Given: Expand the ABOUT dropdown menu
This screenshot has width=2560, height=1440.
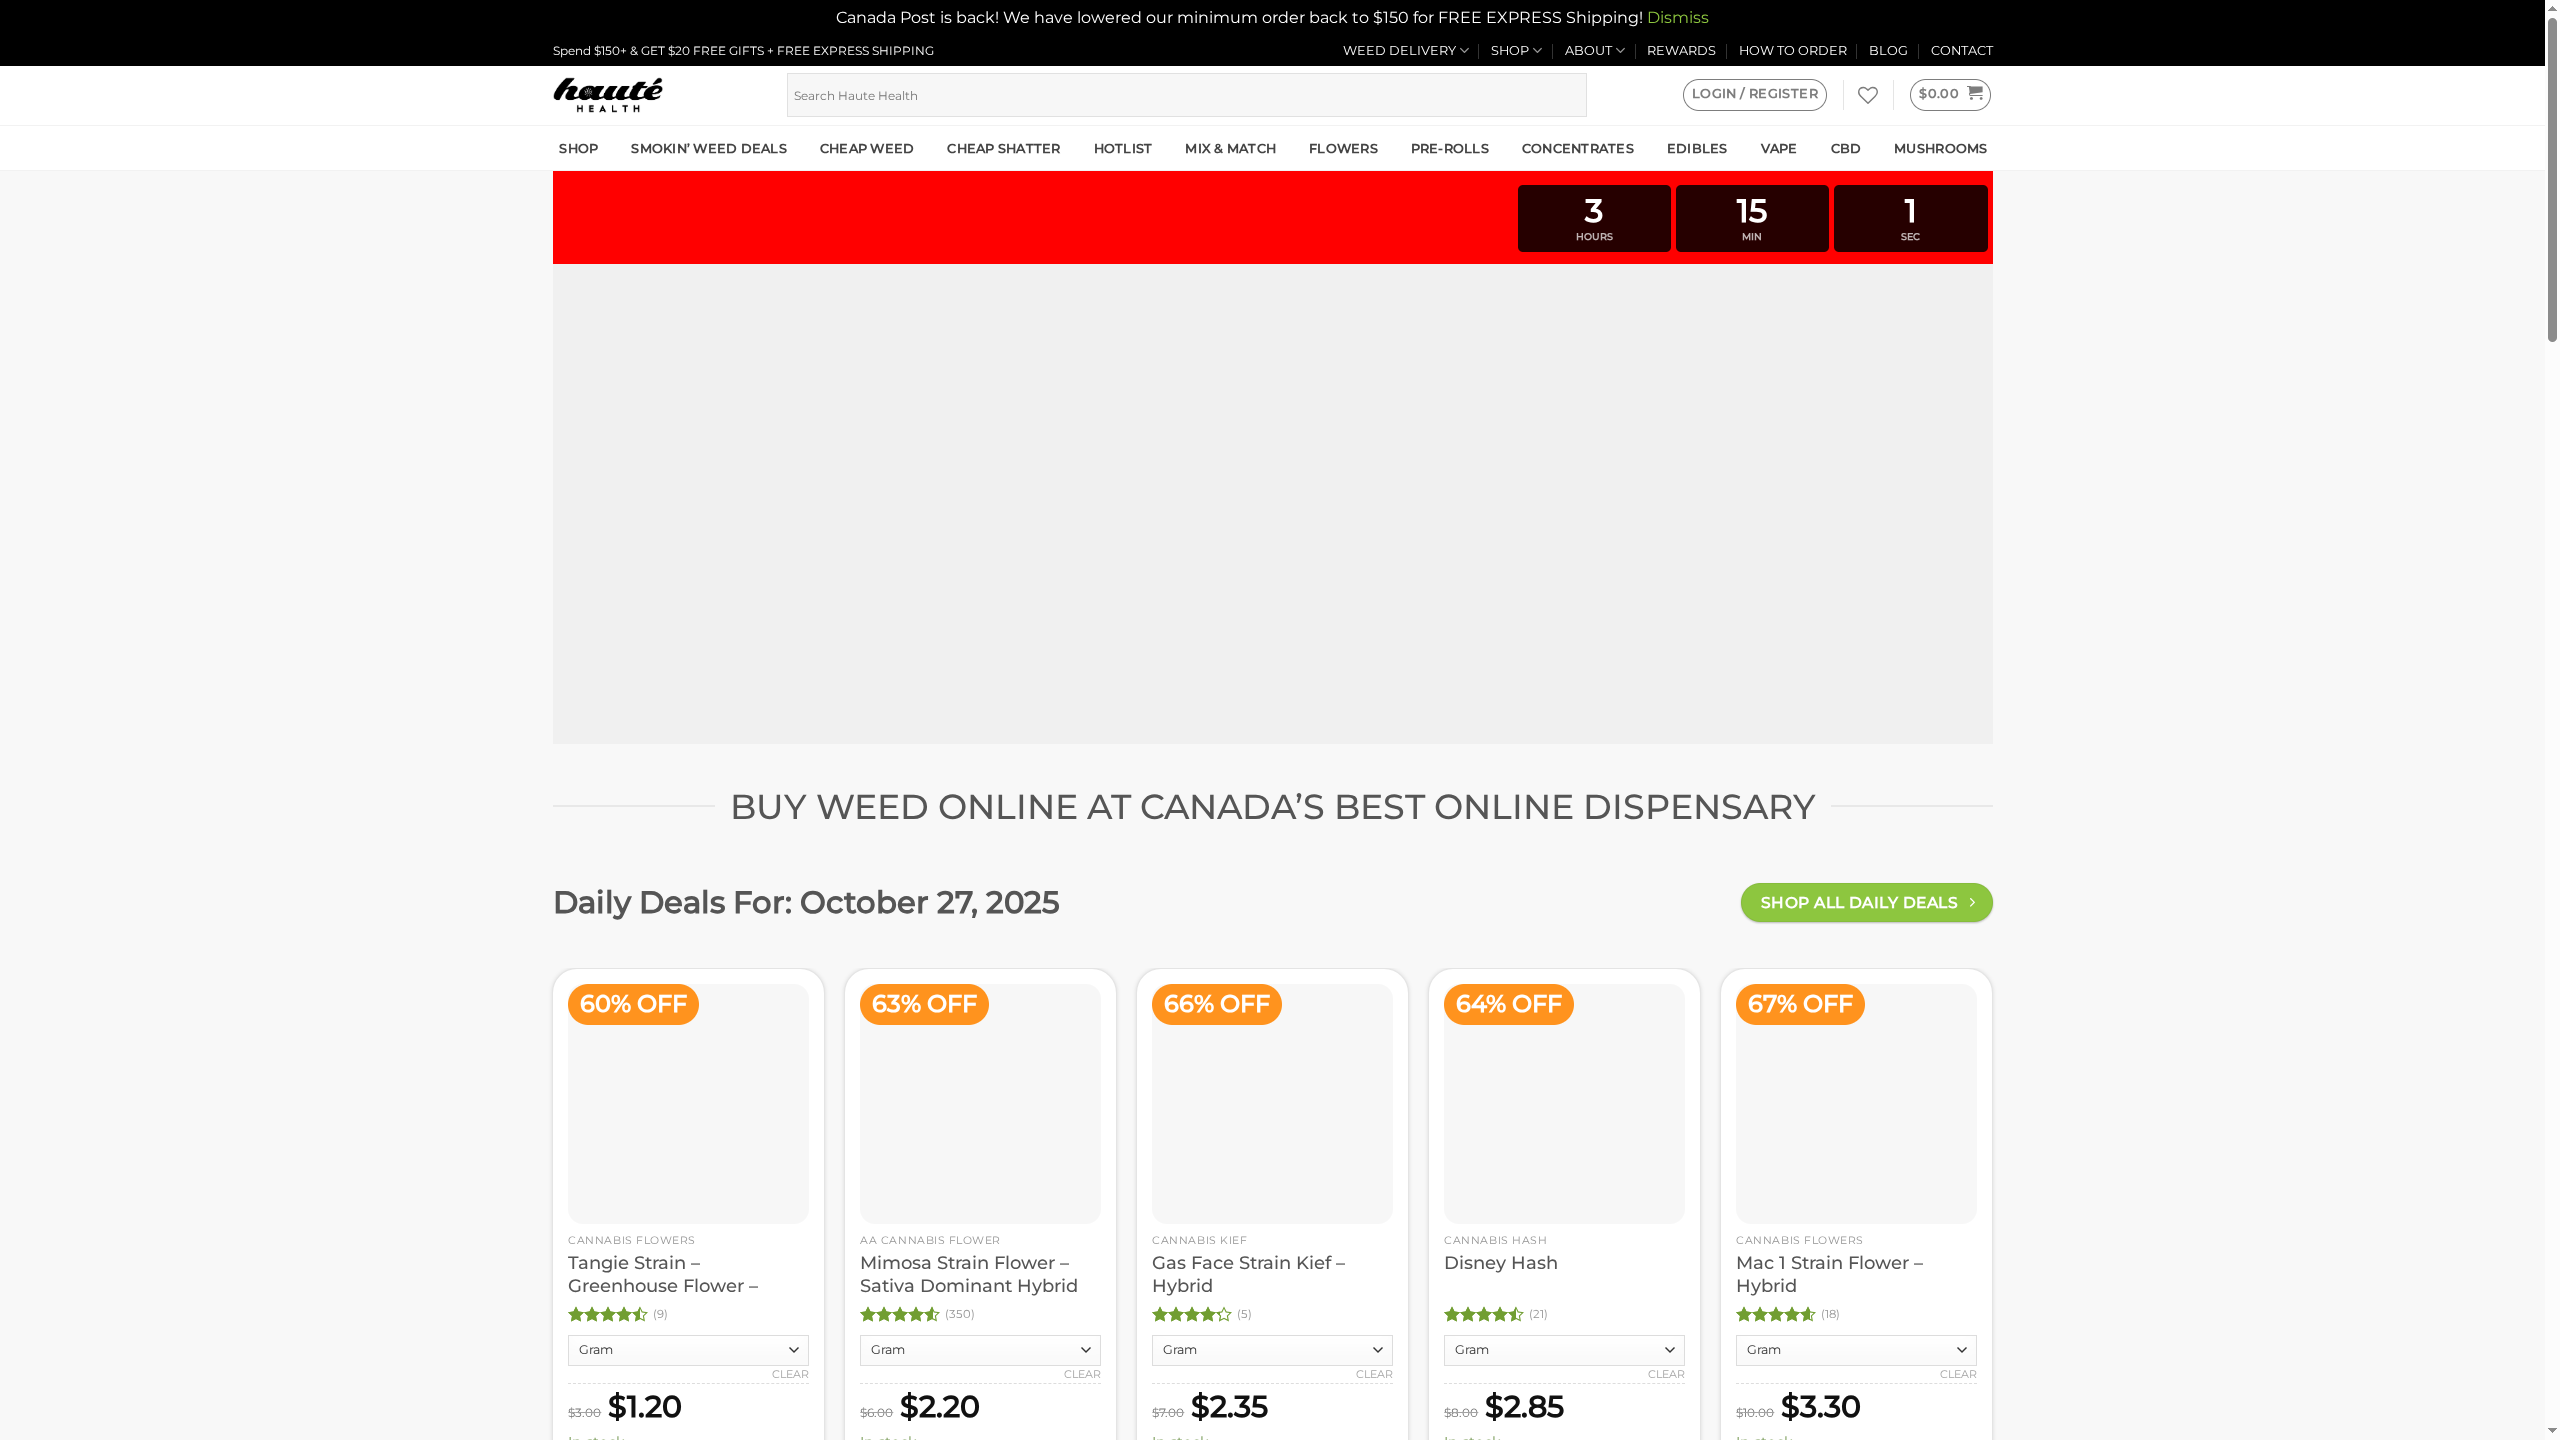Looking at the screenshot, I should click(1592, 50).
